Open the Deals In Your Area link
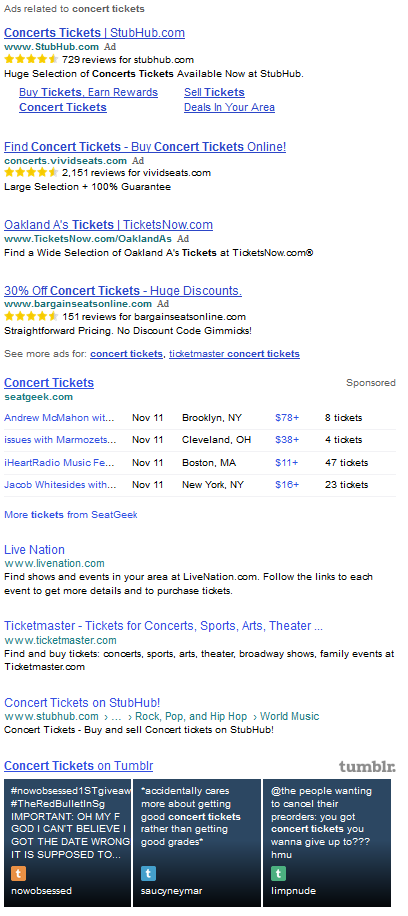408x916 pixels. 229,107
